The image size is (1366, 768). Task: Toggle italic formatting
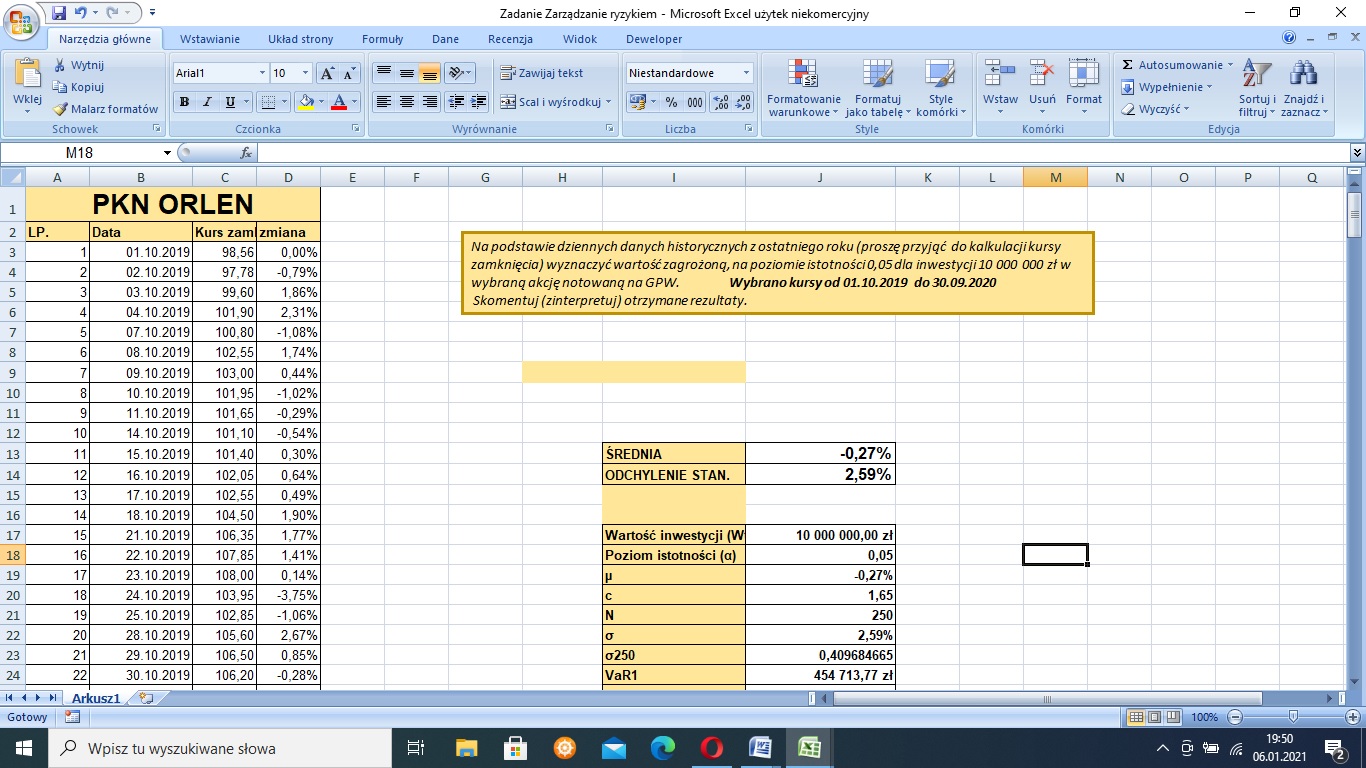coord(207,102)
